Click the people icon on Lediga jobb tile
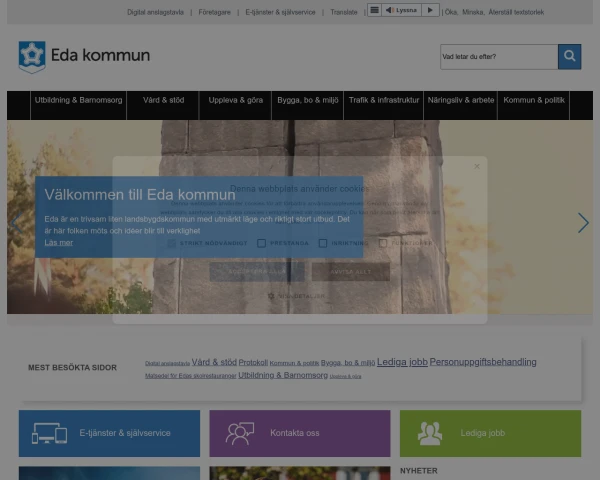This screenshot has height=480, width=600. pos(430,433)
